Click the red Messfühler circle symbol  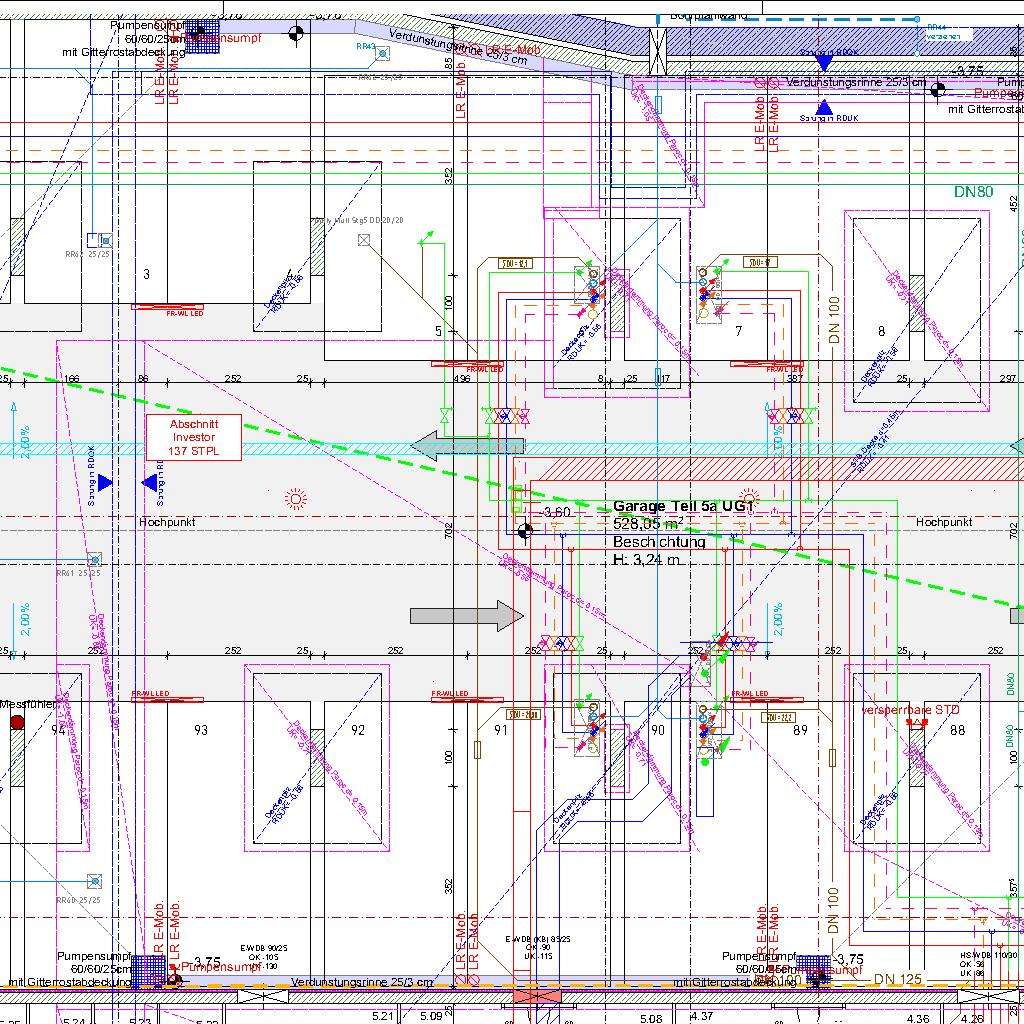click(17, 722)
